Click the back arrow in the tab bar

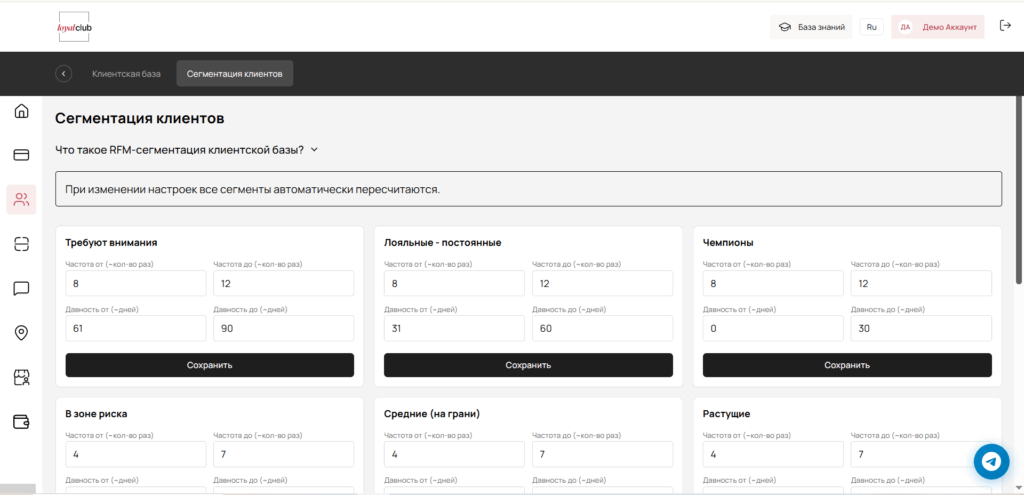tap(64, 73)
